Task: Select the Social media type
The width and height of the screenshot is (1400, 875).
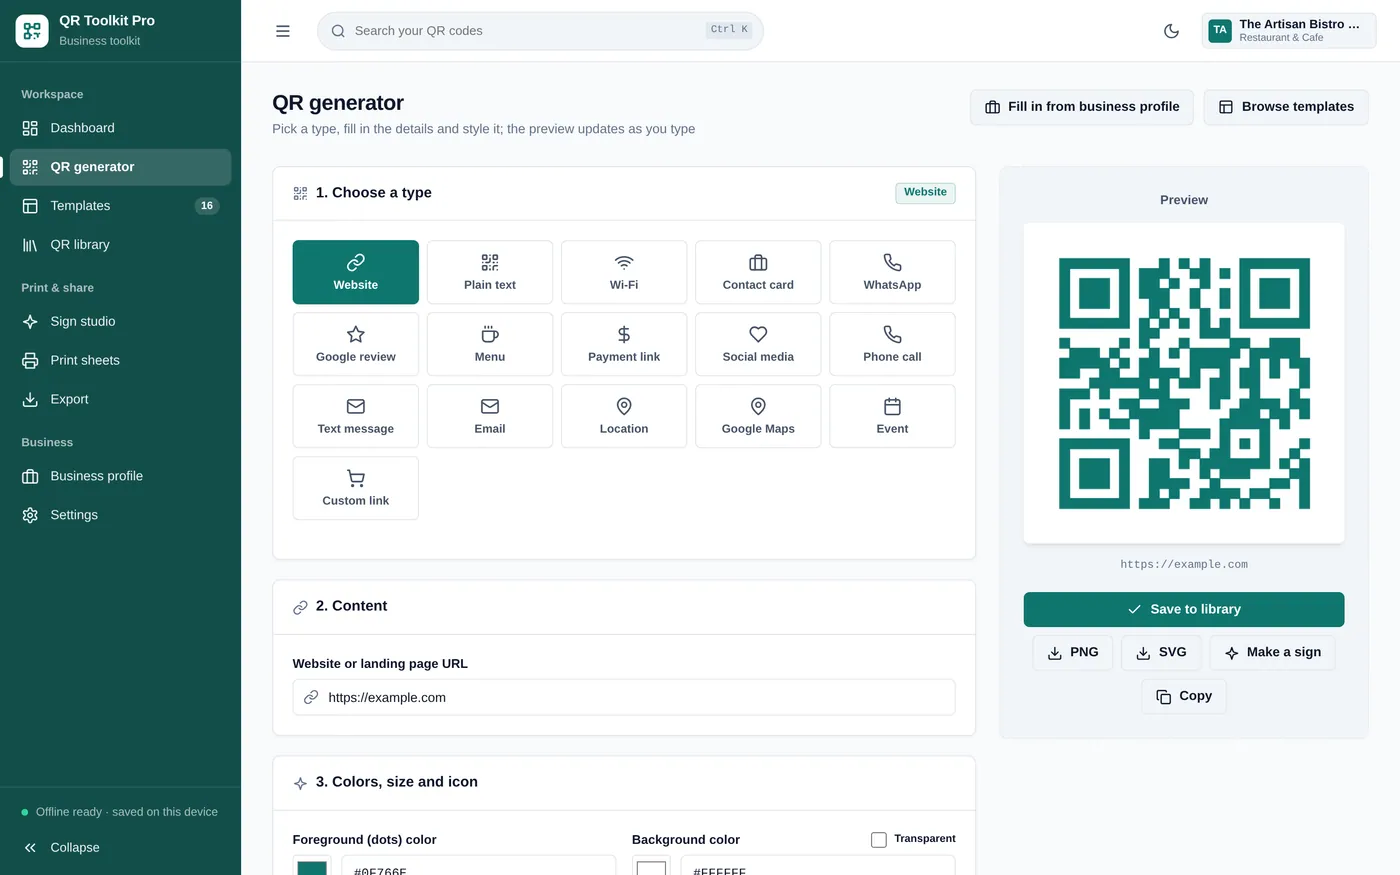Action: click(758, 344)
